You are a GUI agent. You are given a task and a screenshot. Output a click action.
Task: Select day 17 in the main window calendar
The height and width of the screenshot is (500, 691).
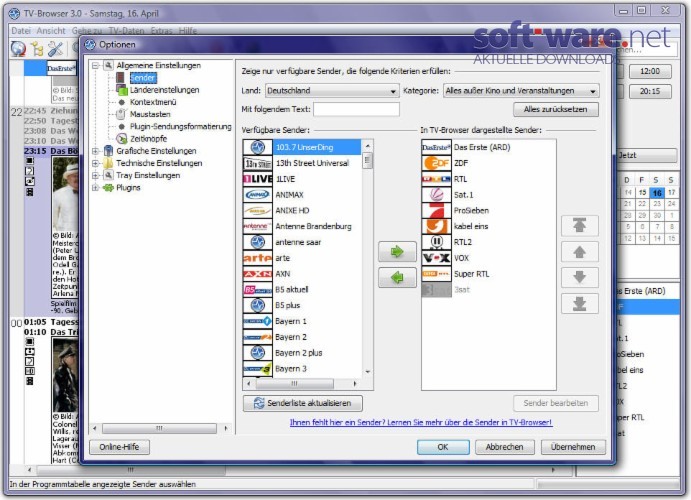pyautogui.click(x=671, y=193)
